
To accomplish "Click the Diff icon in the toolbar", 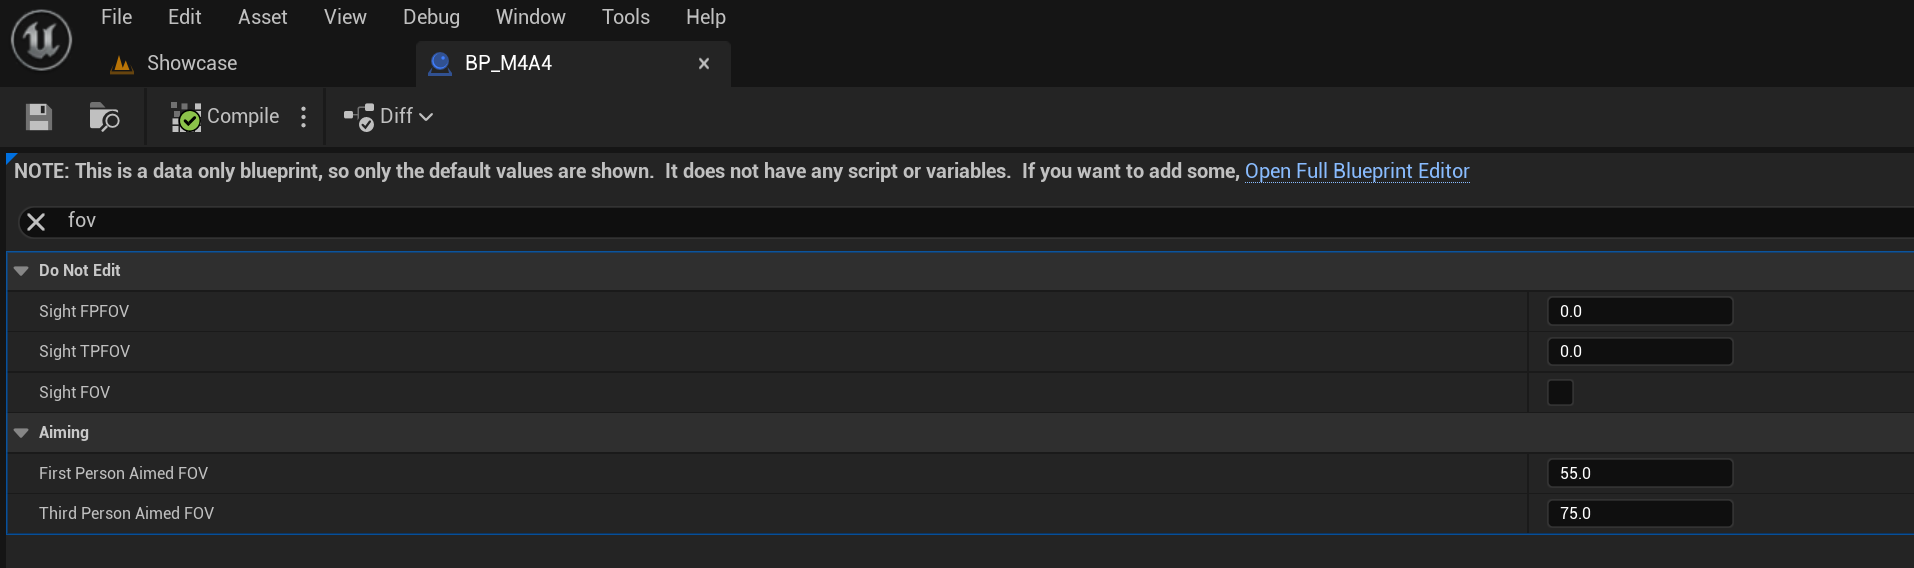I will tap(359, 117).
